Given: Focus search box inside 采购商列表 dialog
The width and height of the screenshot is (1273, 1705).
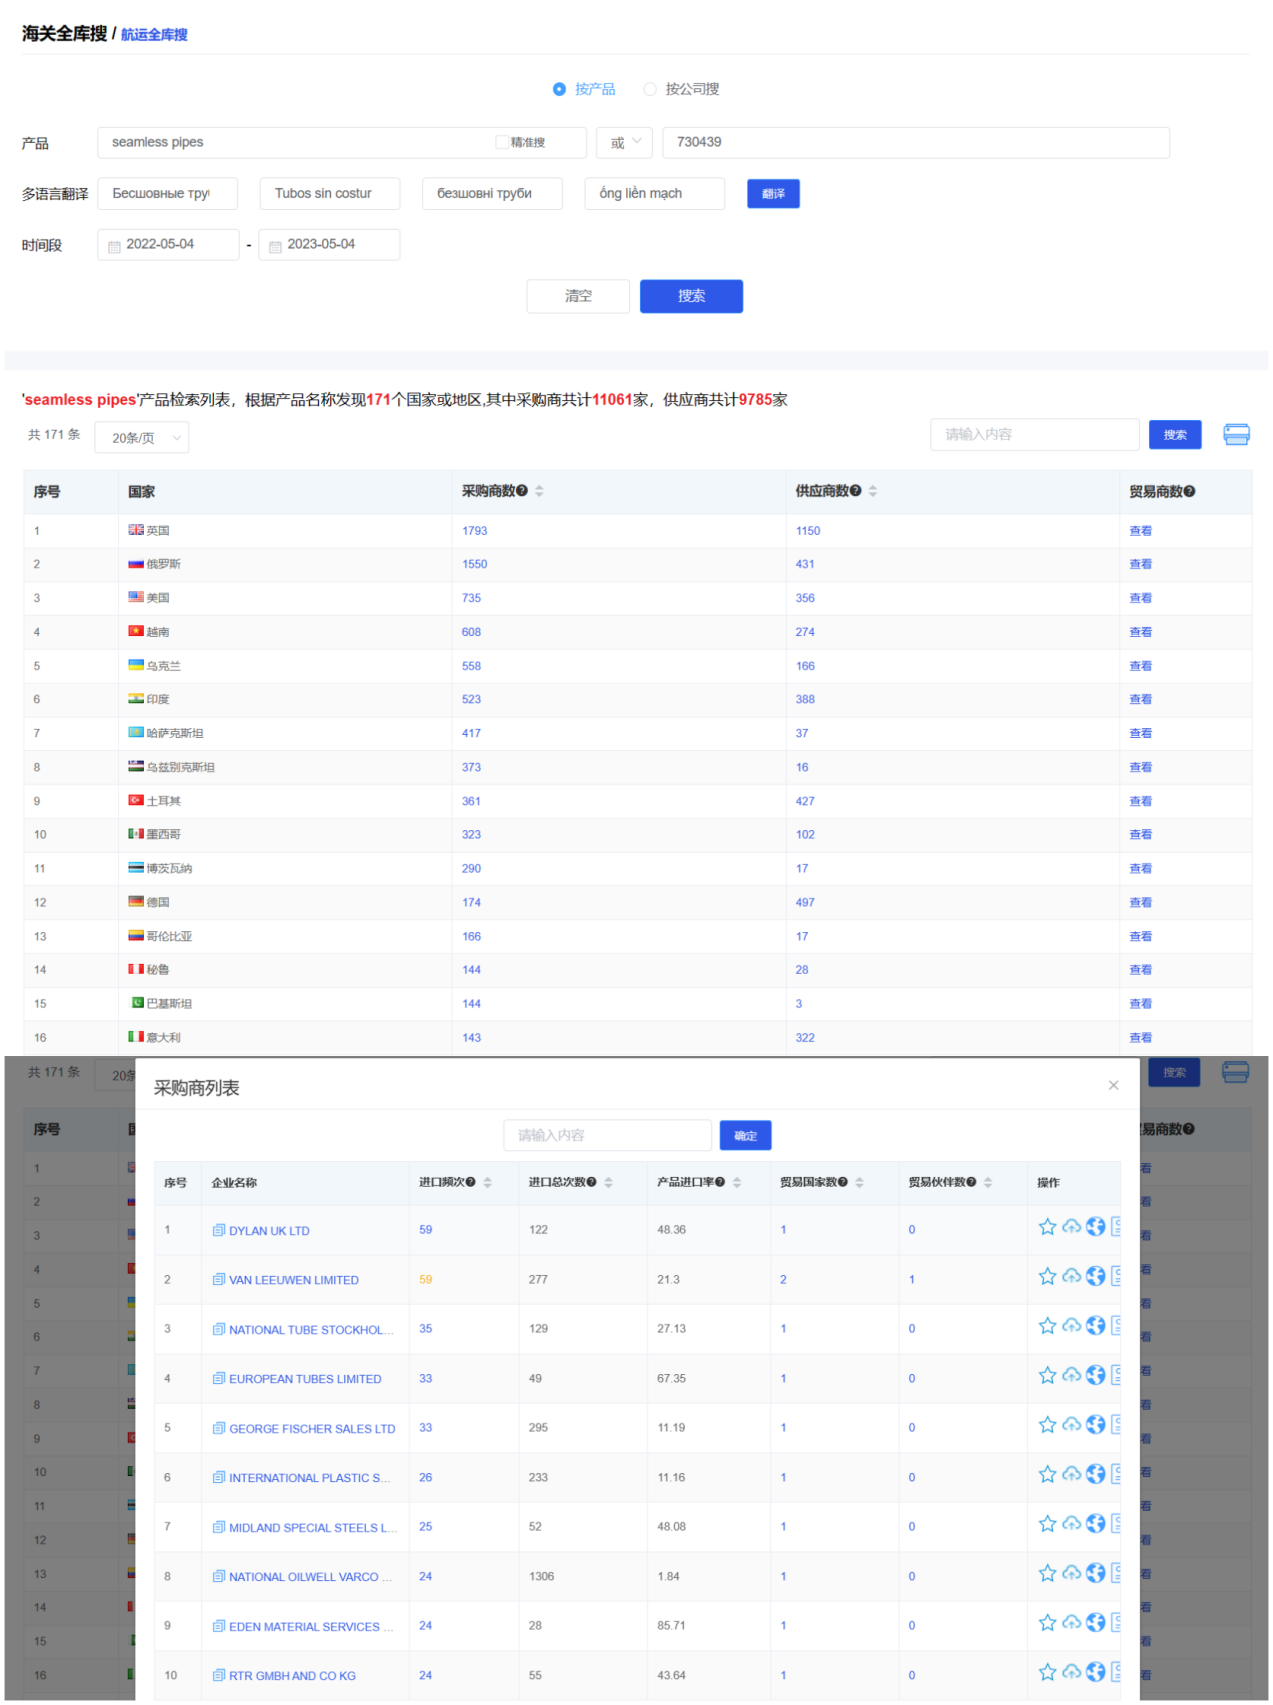Looking at the screenshot, I should (608, 1136).
